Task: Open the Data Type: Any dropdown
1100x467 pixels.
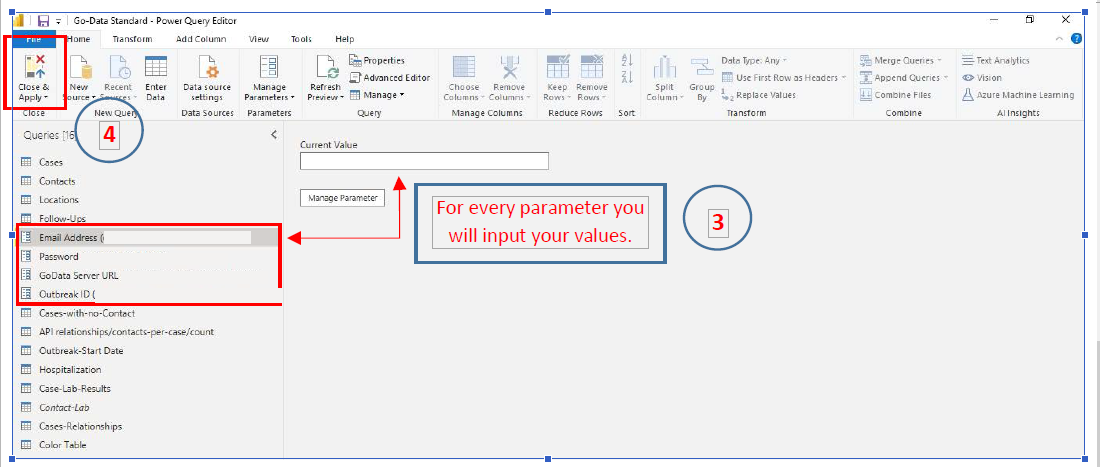Action: pyautogui.click(x=757, y=60)
